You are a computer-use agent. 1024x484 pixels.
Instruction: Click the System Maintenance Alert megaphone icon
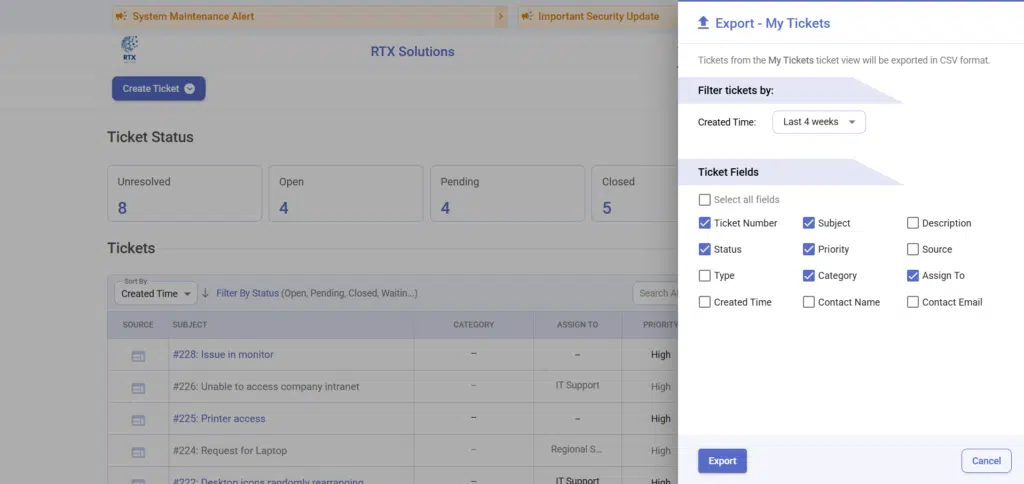[121, 16]
